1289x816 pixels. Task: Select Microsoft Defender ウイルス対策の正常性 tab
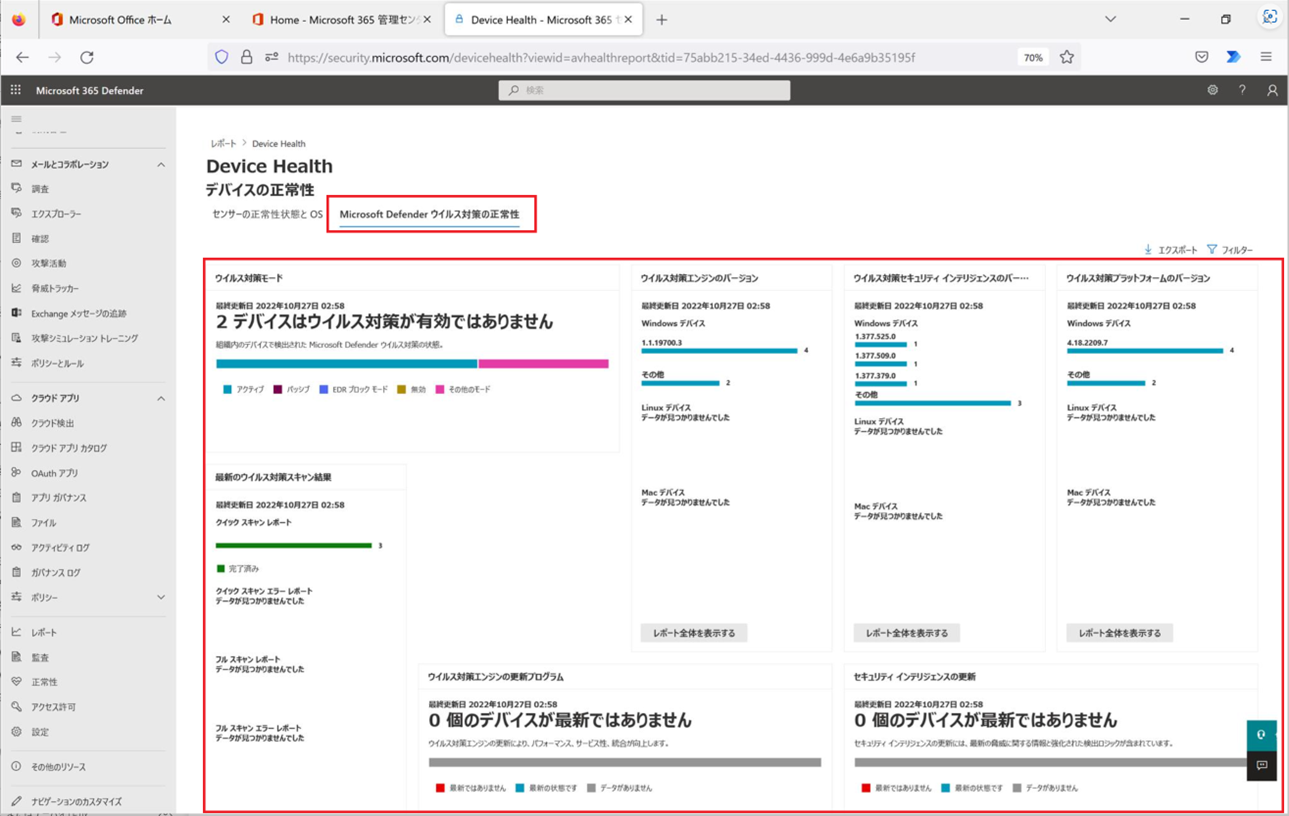click(x=429, y=214)
